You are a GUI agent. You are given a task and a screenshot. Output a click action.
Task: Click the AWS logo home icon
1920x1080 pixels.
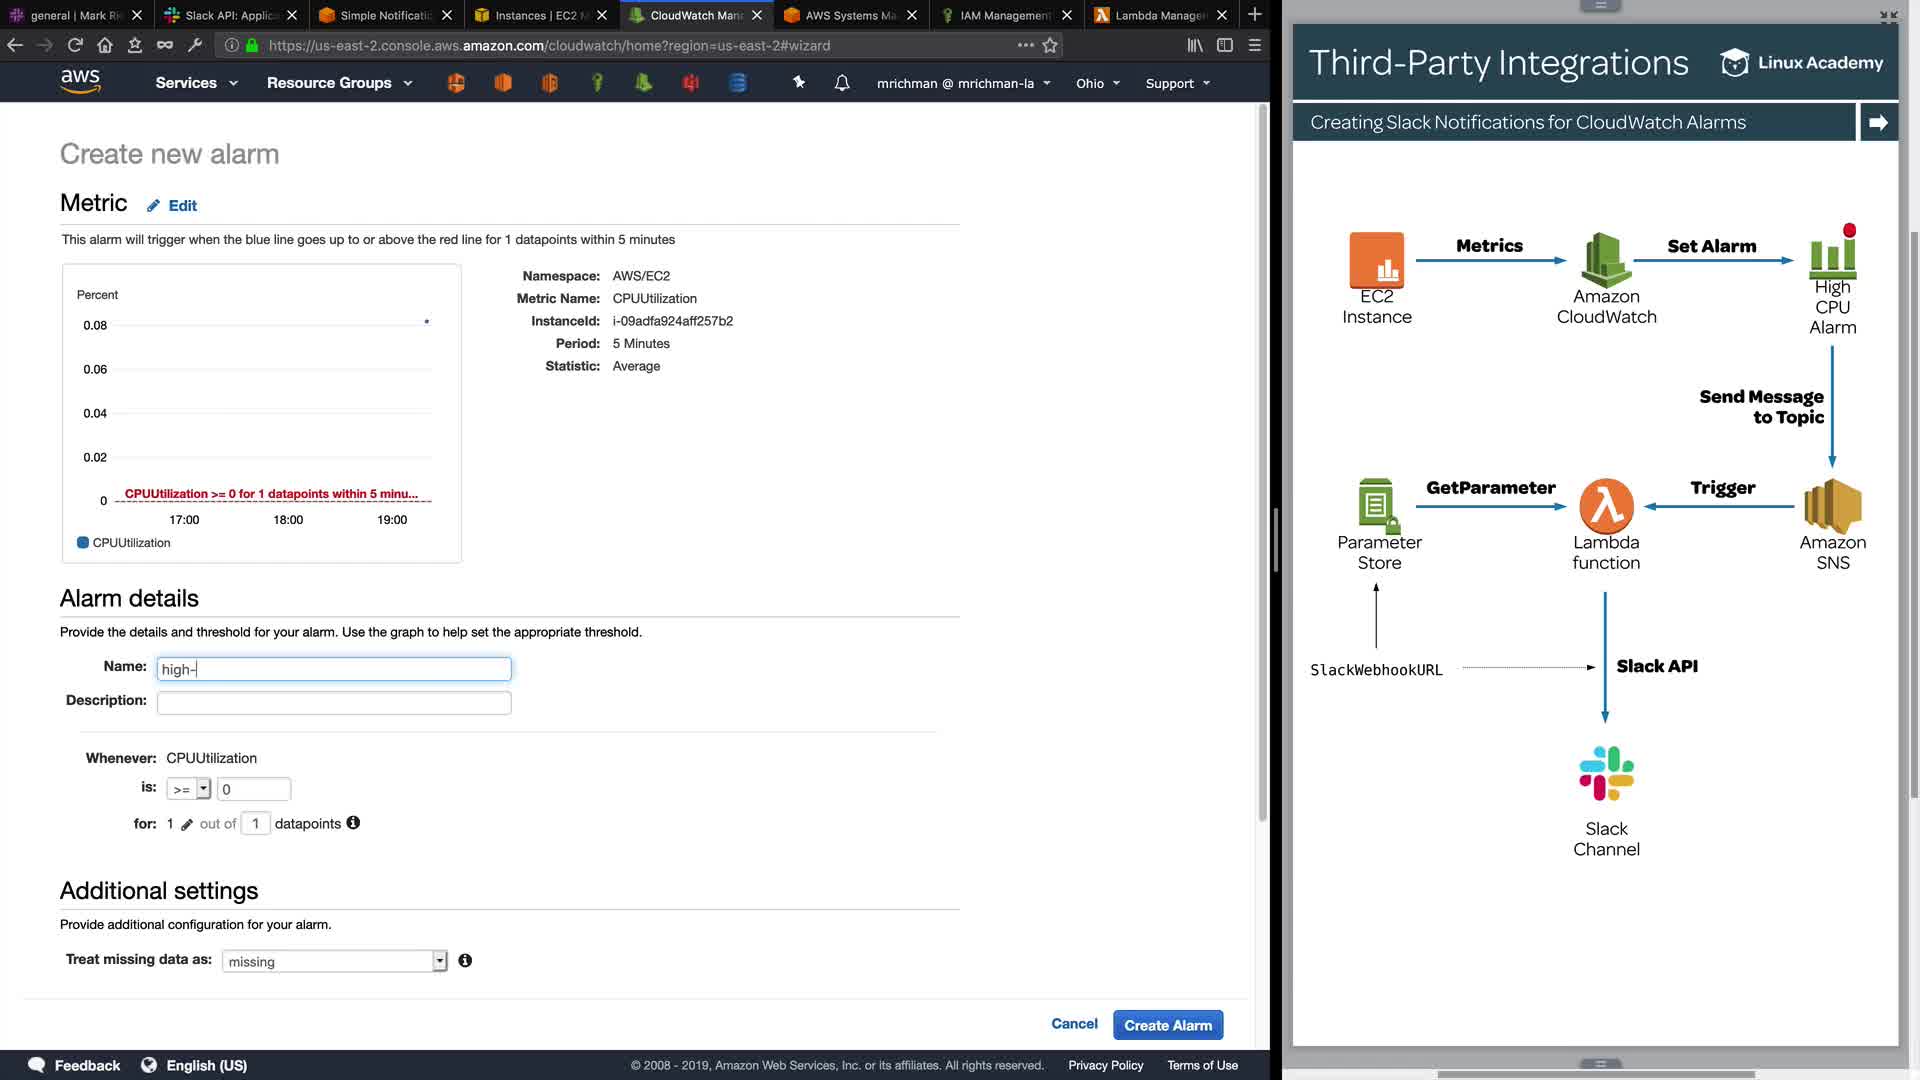coord(80,81)
